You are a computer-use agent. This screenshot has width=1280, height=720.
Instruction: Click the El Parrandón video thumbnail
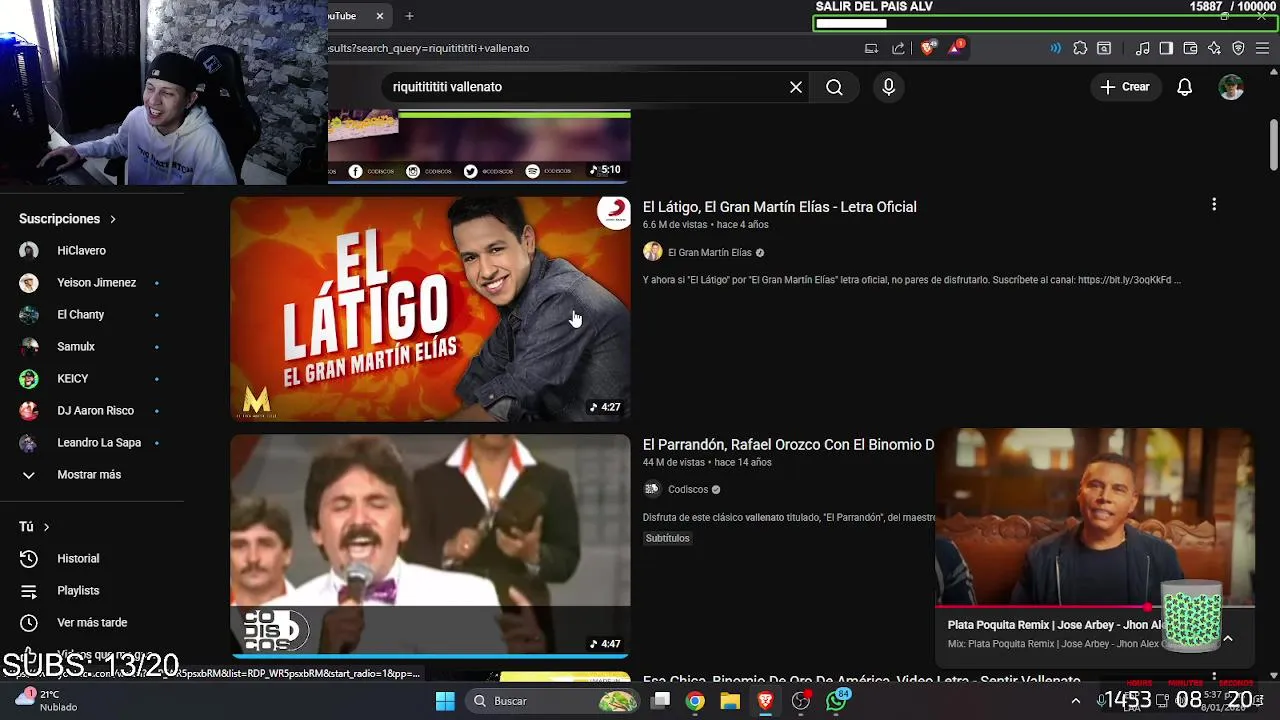pos(430,546)
